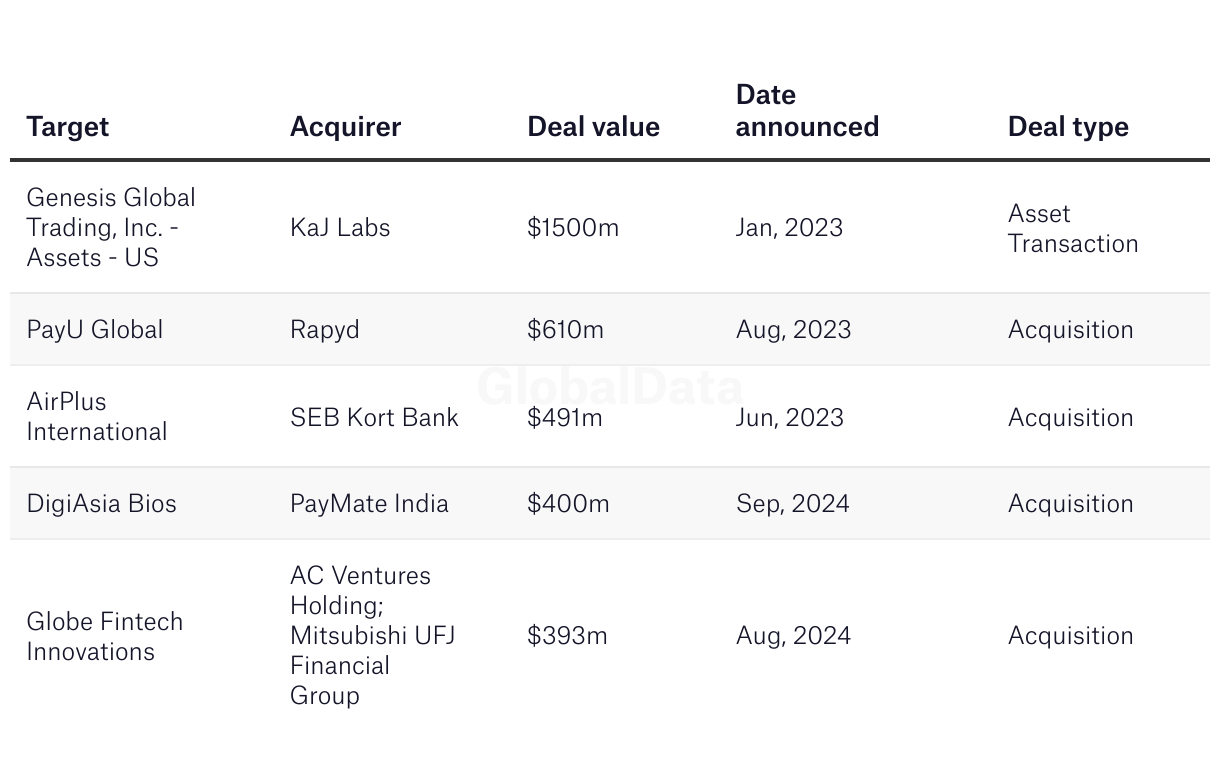Click the Target column header

(67, 127)
